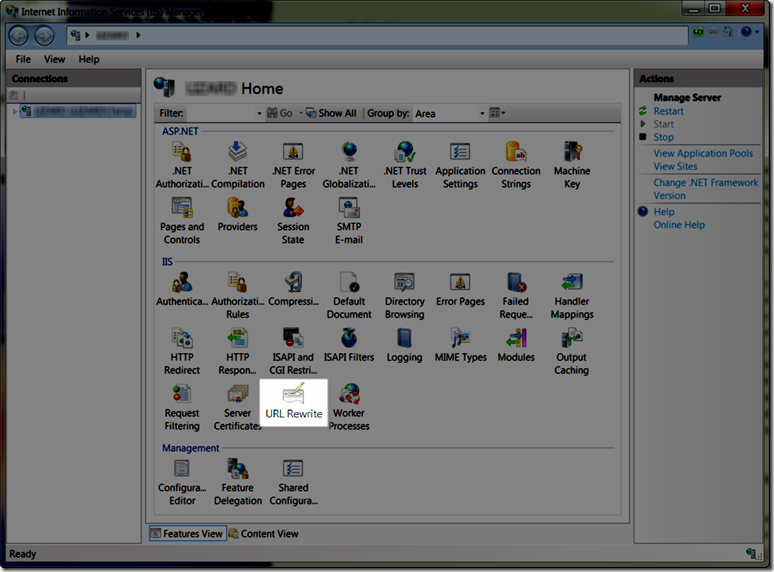Open Request Filtering feature

[x=182, y=407]
